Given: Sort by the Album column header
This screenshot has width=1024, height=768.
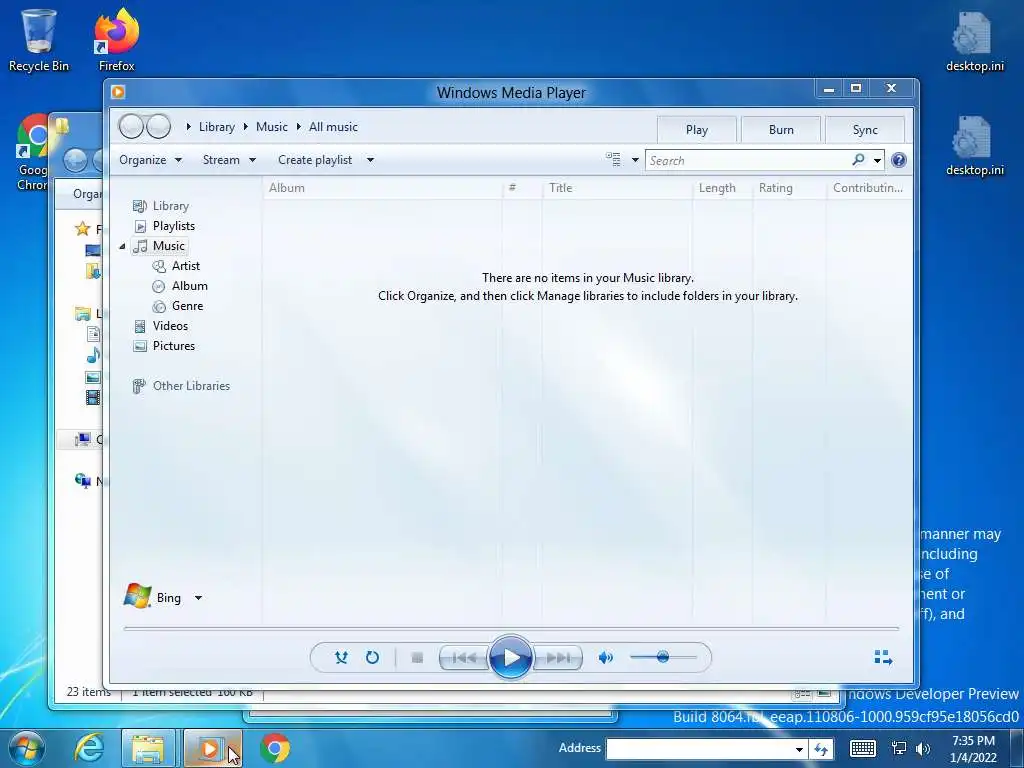Looking at the screenshot, I should pos(383,188).
